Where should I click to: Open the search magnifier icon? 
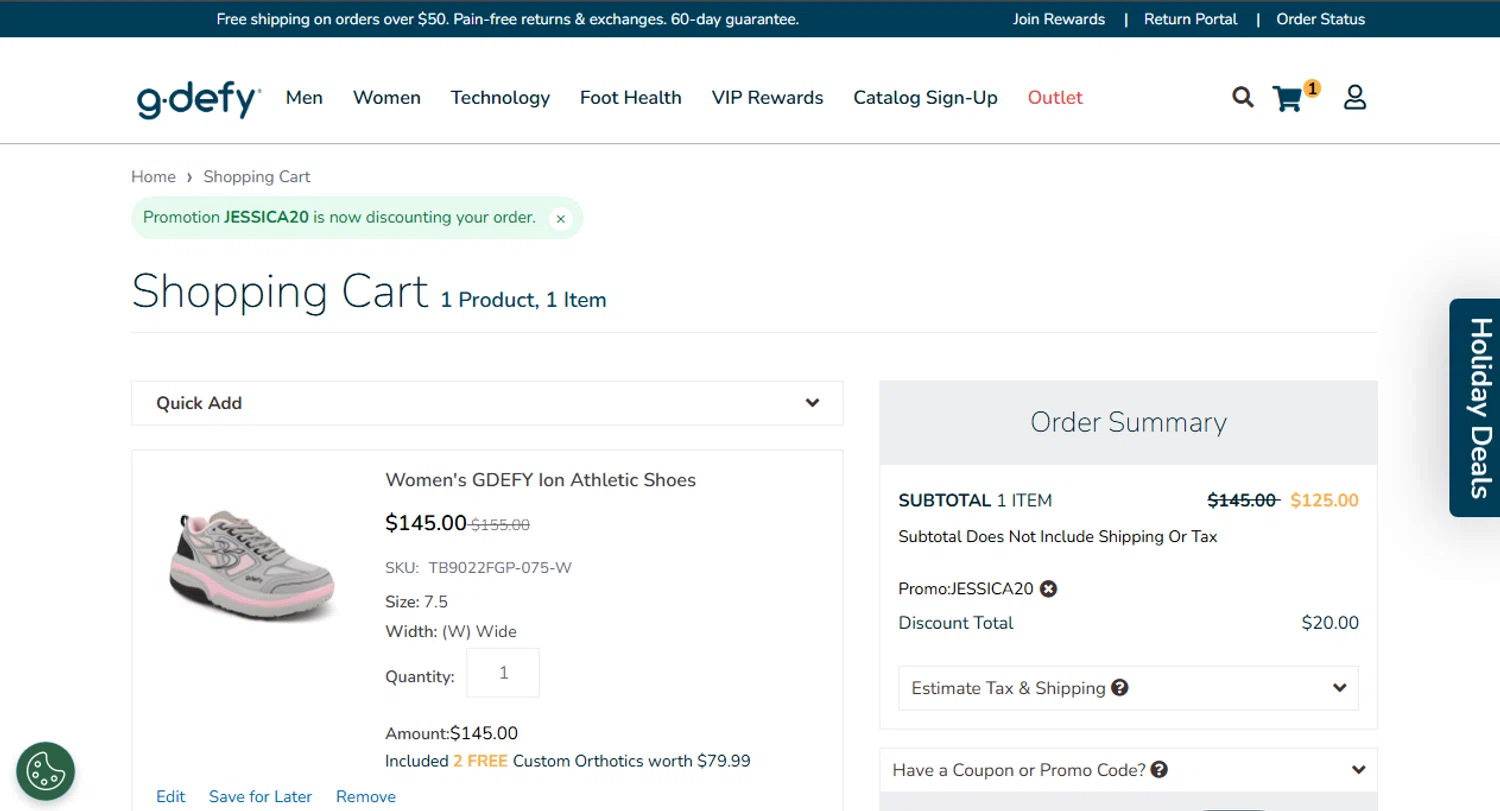[1243, 97]
